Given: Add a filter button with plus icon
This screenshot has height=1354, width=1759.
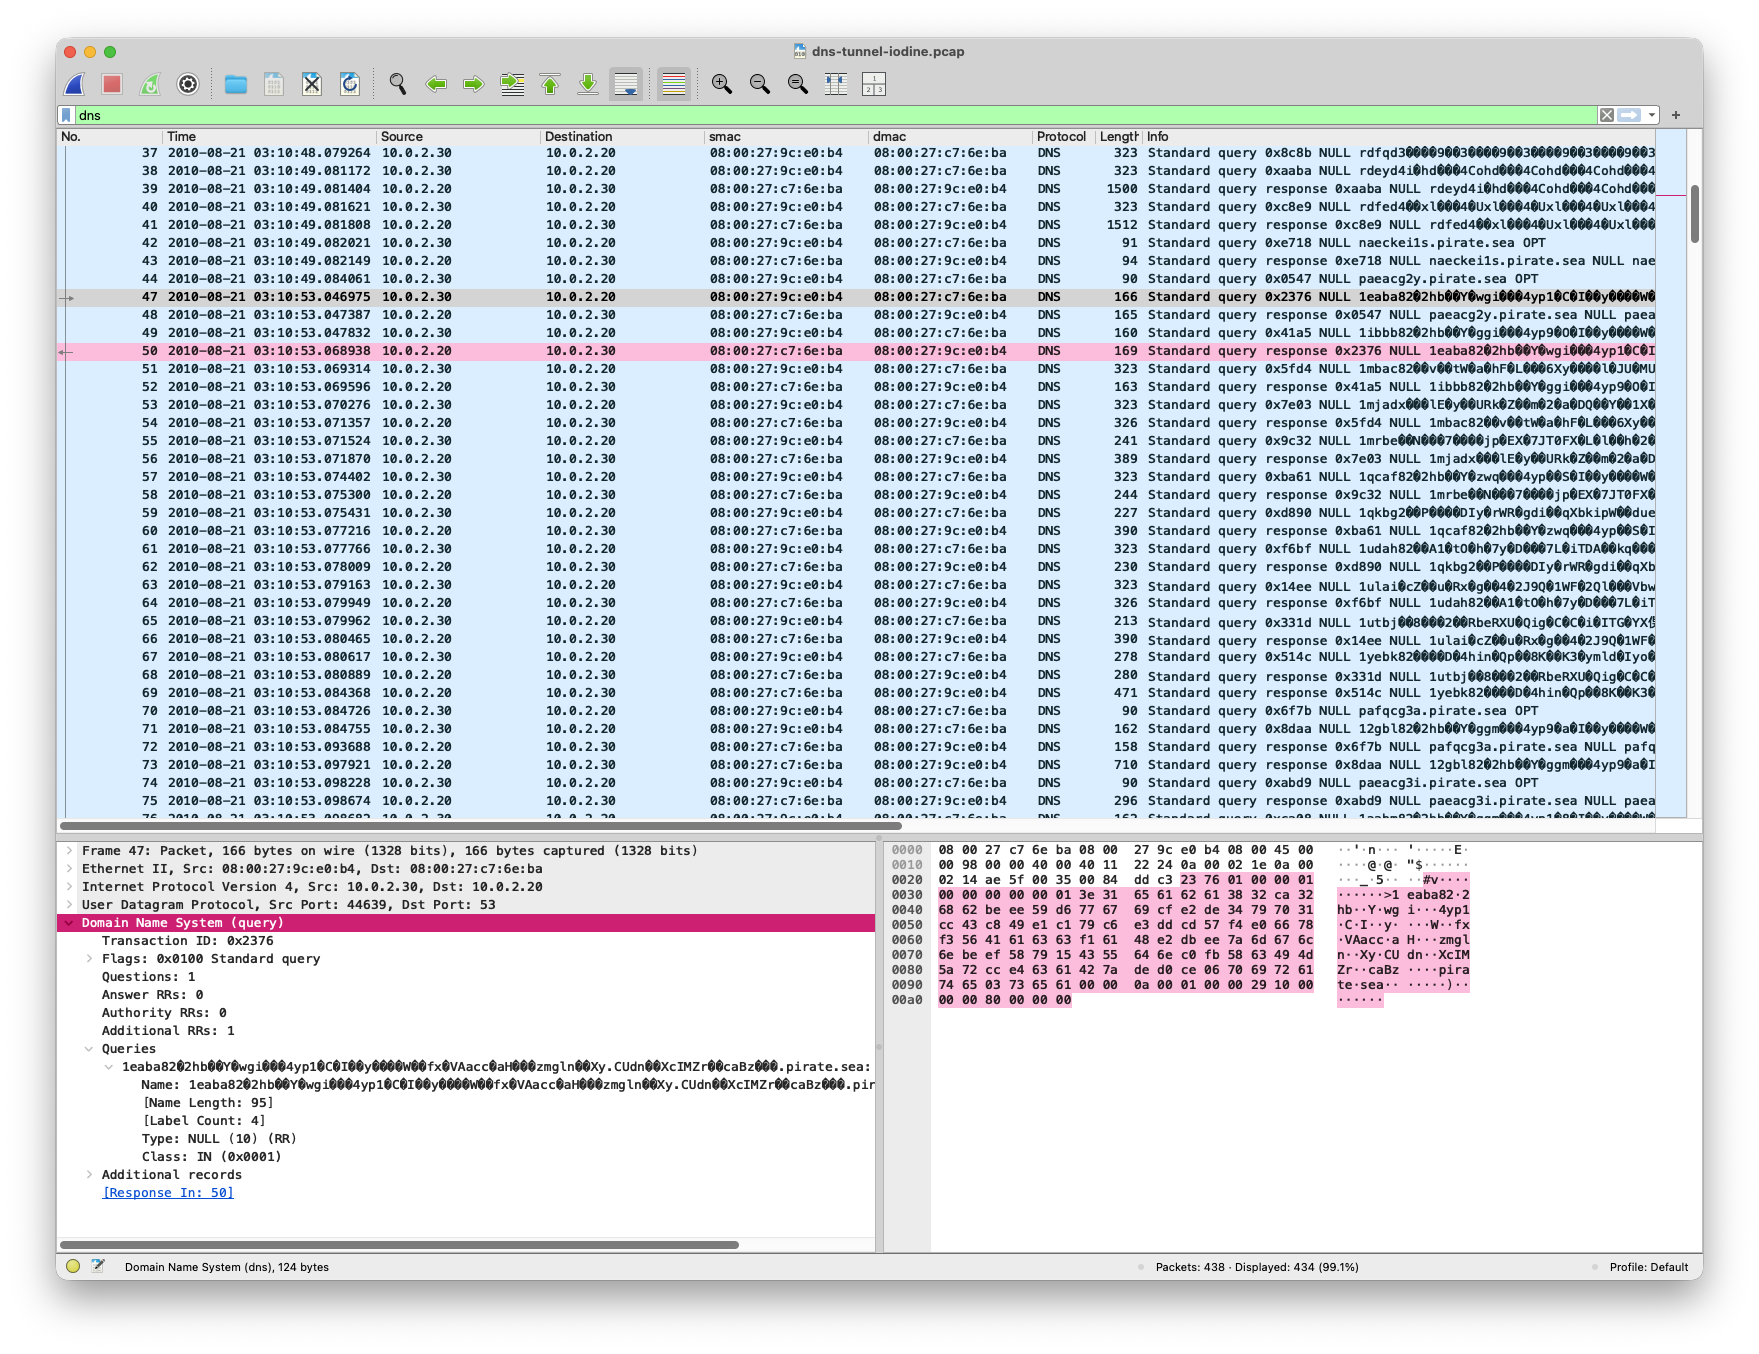Looking at the screenshot, I should (1676, 115).
